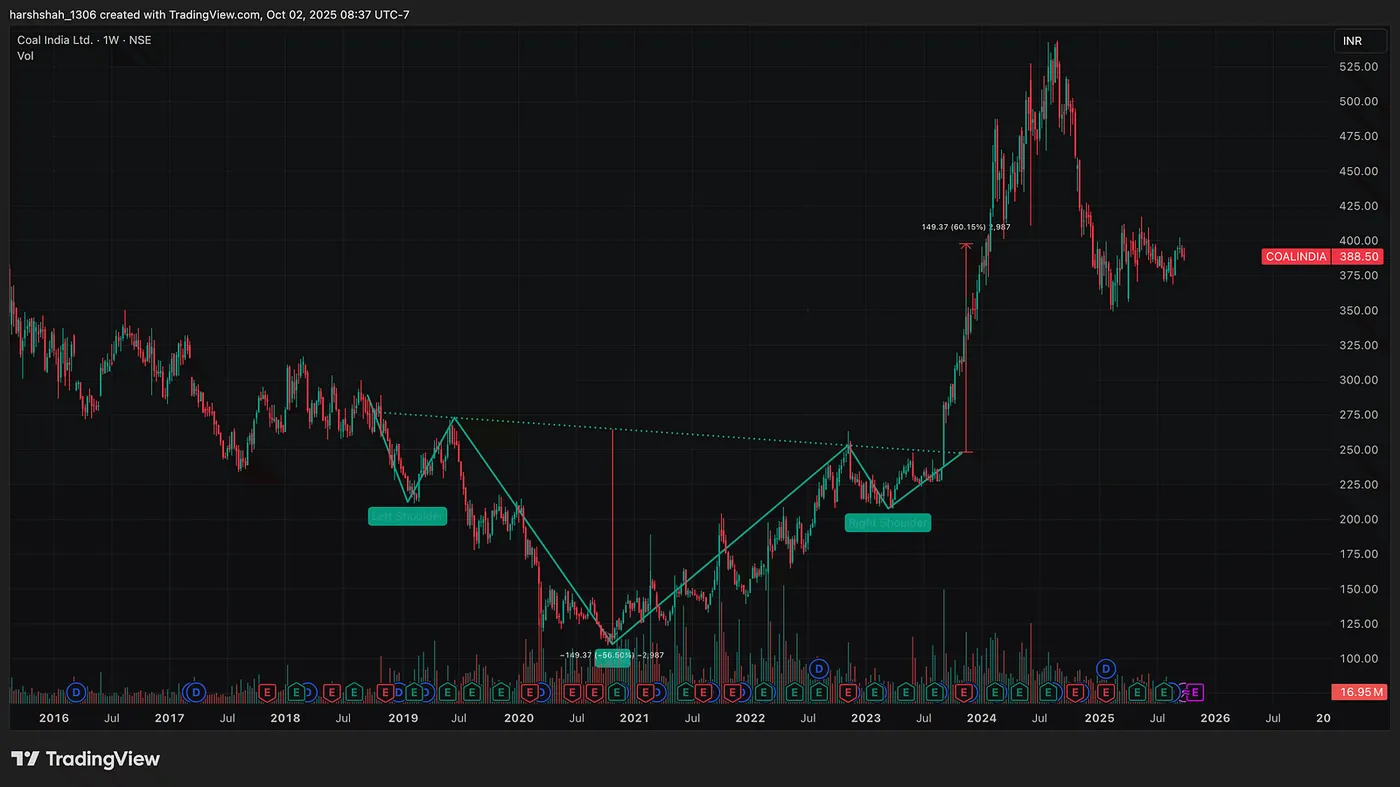Click the 2025 time axis label
Image resolution: width=1400 pixels, height=787 pixels.
point(1099,718)
